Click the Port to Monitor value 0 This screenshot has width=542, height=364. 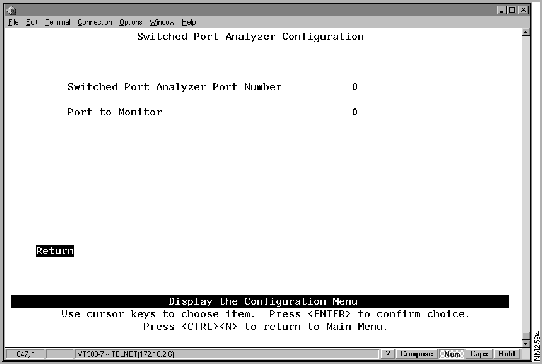point(355,112)
